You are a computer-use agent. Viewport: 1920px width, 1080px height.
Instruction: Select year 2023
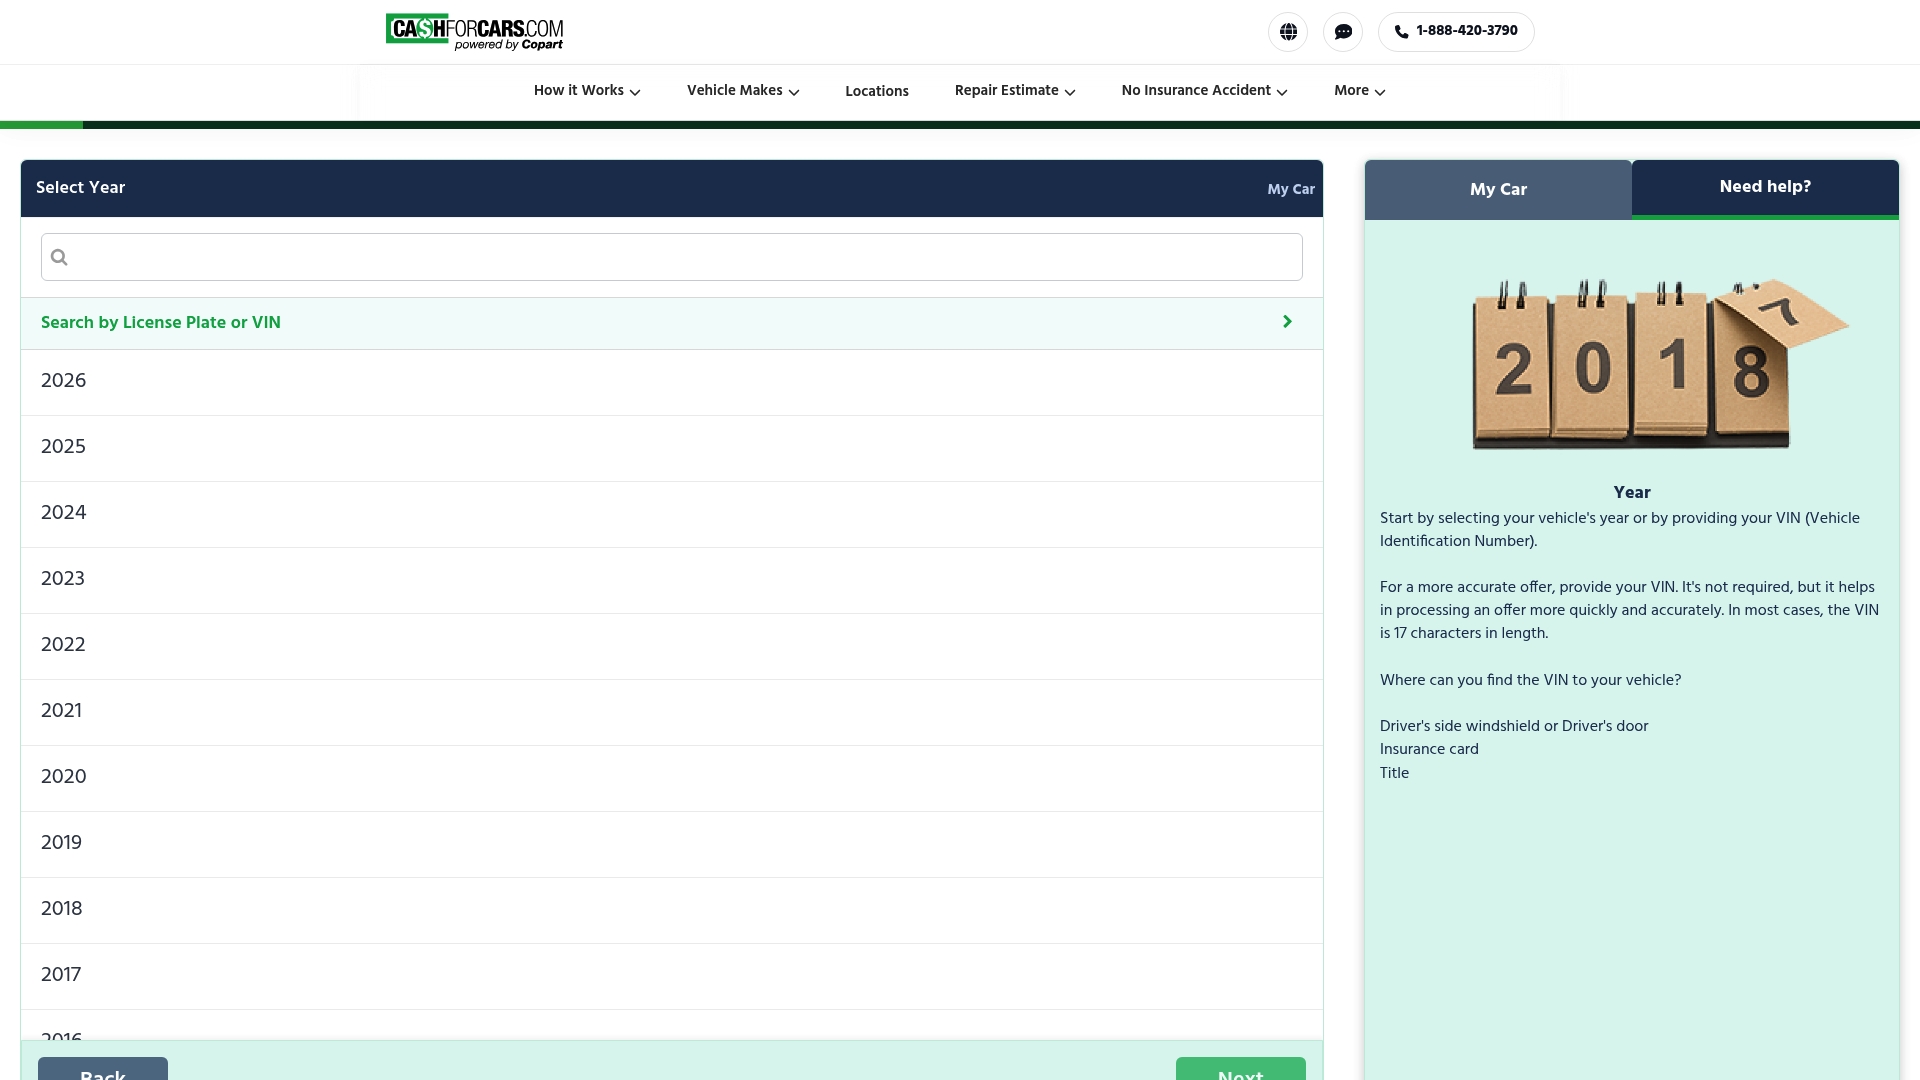click(672, 579)
